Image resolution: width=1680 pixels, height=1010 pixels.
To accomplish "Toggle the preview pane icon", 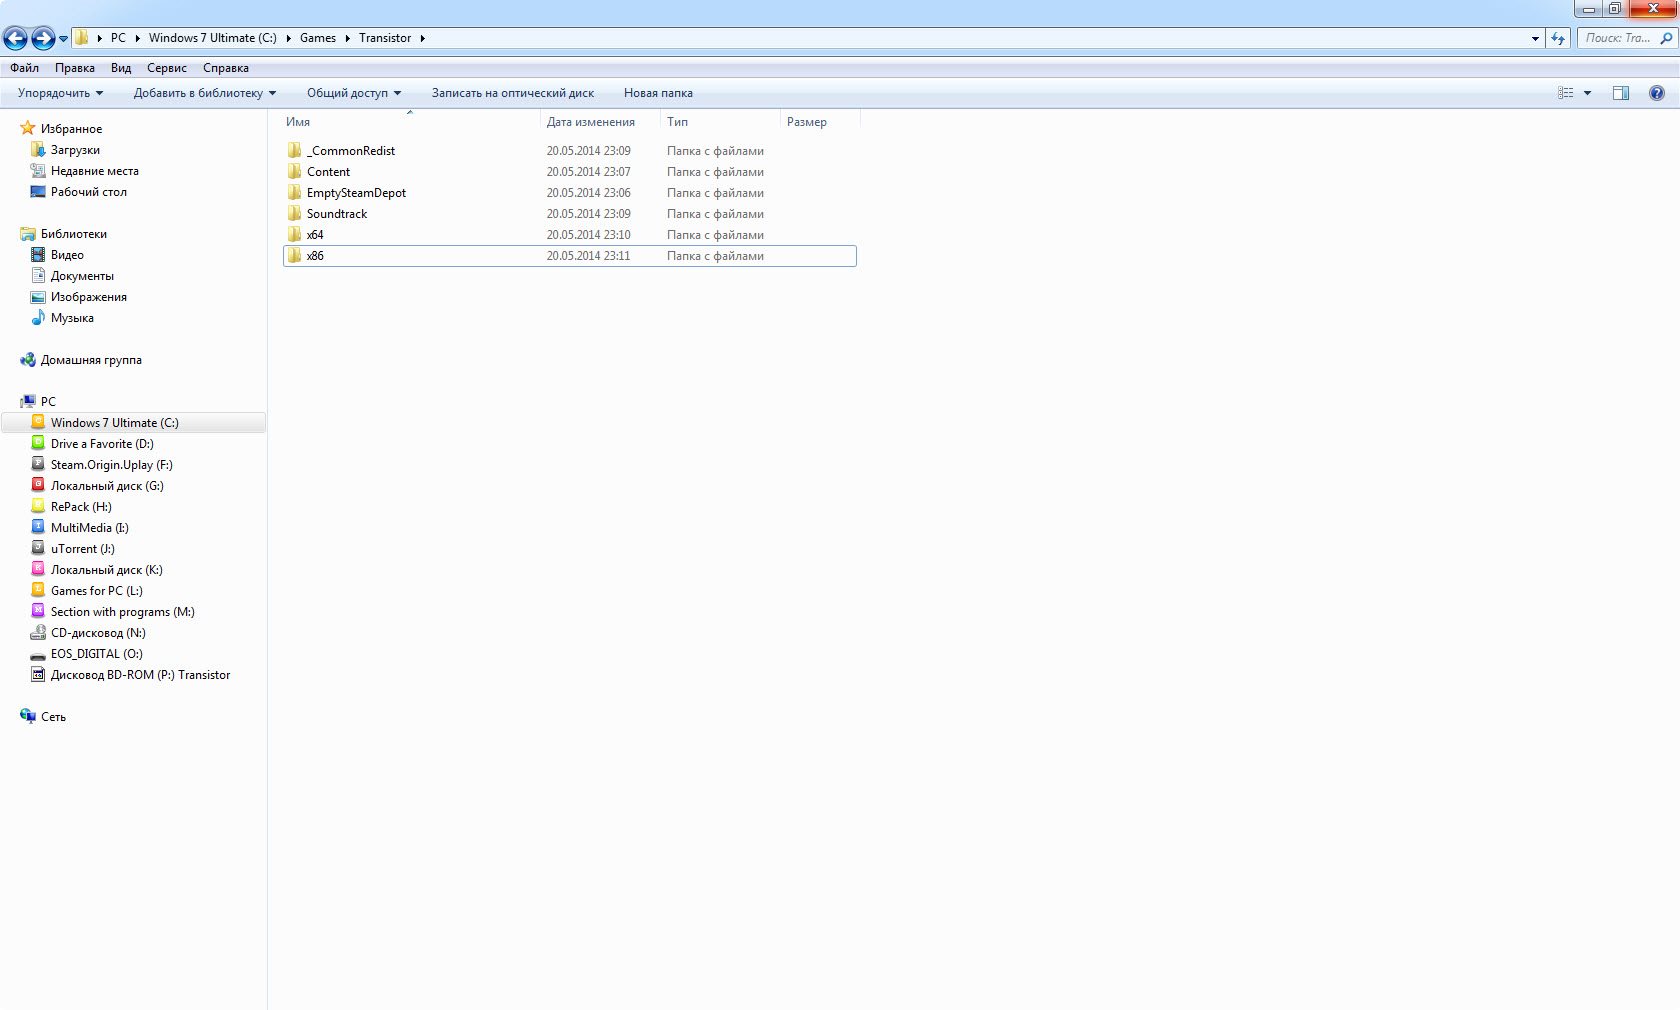I will (x=1620, y=93).
